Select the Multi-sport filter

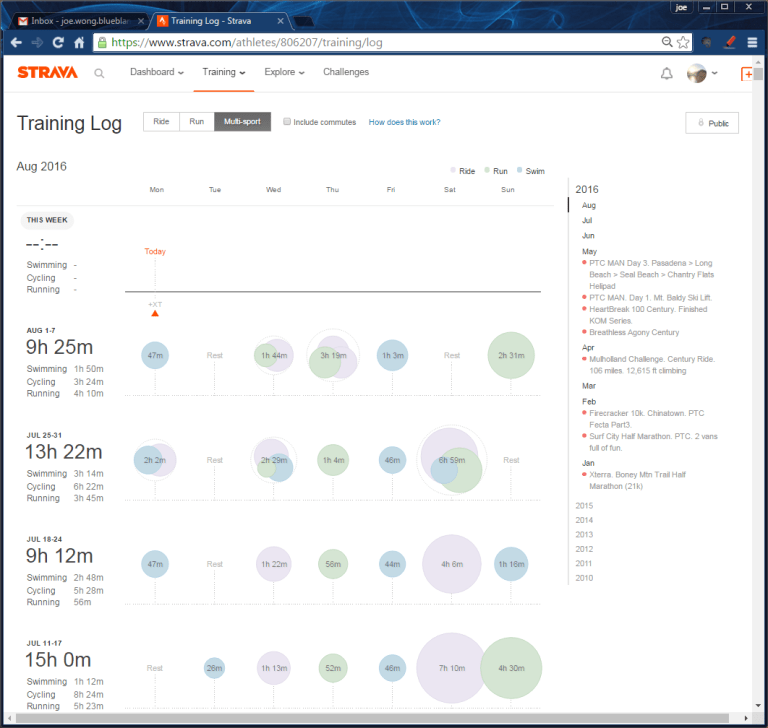click(242, 121)
